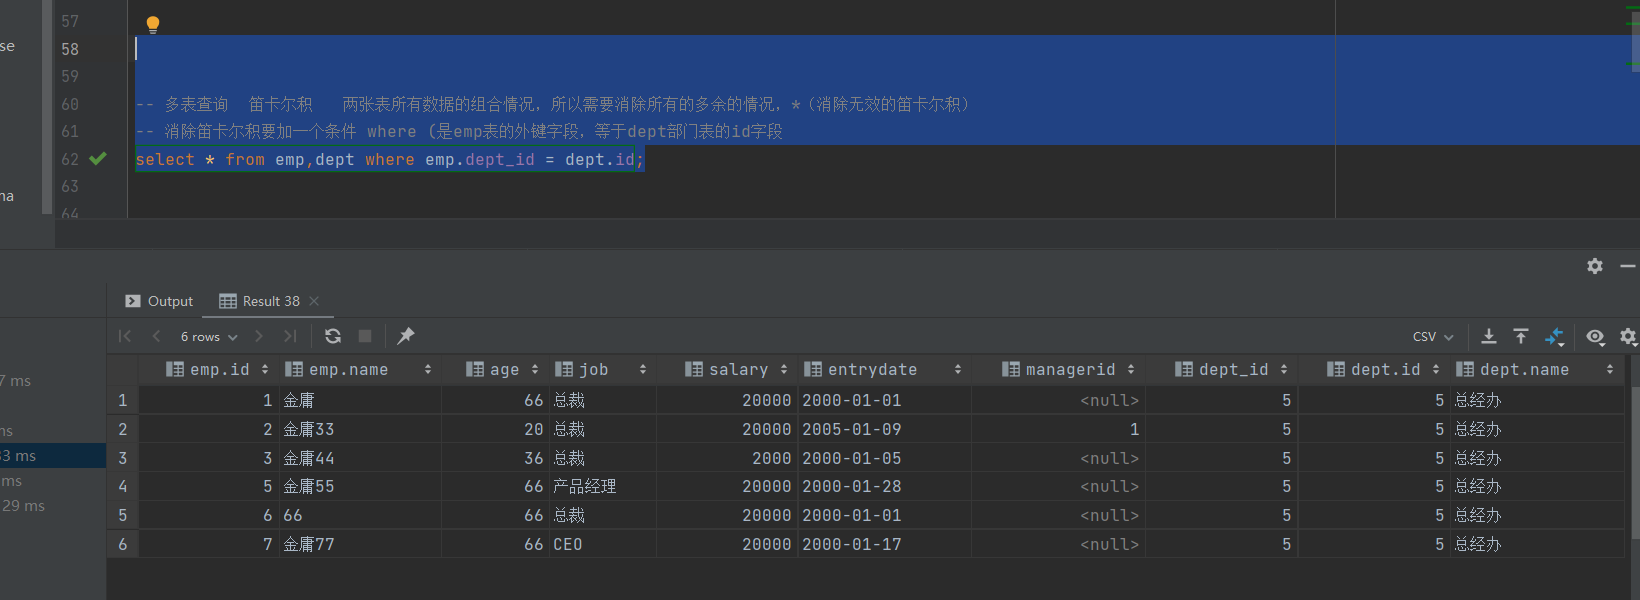Click the stop/cancel query icon
Screen dimensions: 1640x600
[x=365, y=337]
